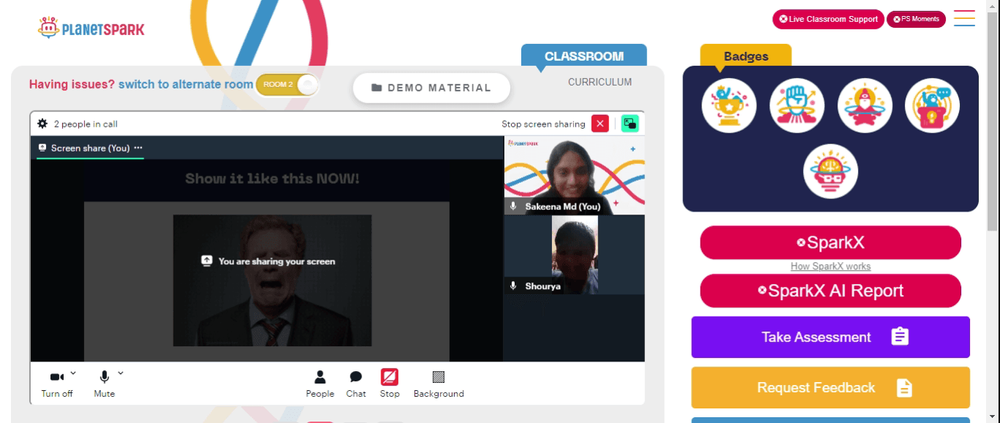Click 'switch to alternate room' text
The width and height of the screenshot is (1000, 423).
pyautogui.click(x=186, y=84)
